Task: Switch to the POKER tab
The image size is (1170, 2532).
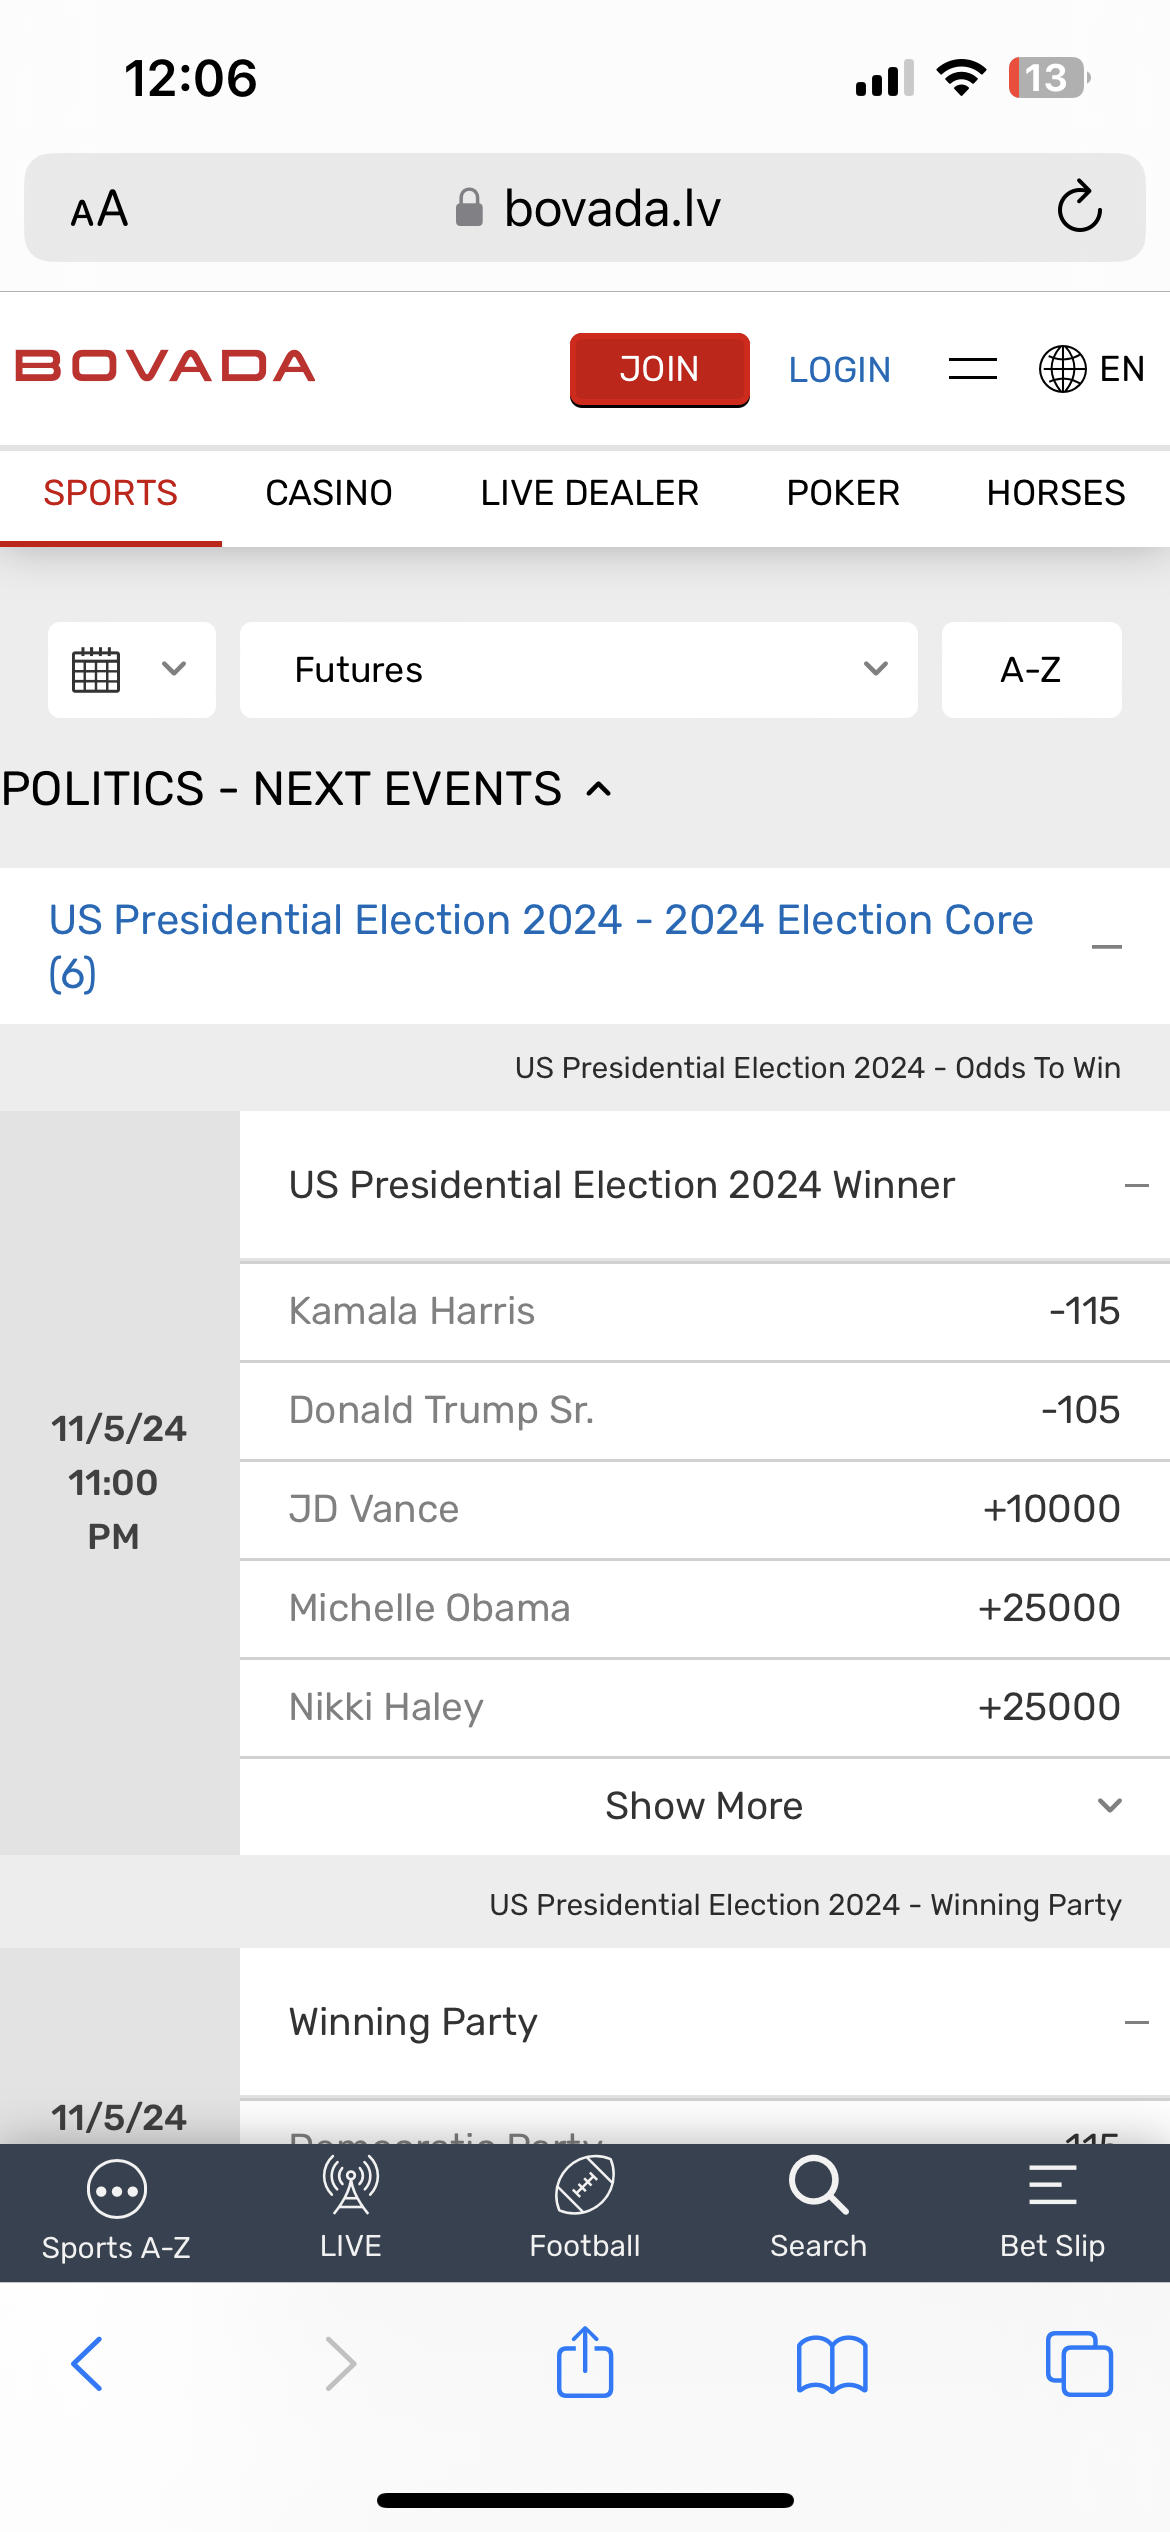Action: (x=843, y=493)
